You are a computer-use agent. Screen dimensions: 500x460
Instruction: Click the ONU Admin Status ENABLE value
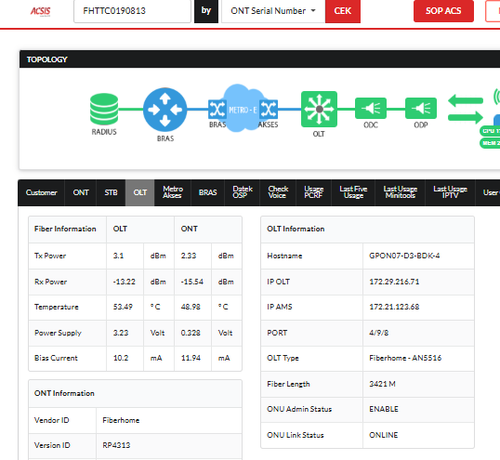click(384, 409)
